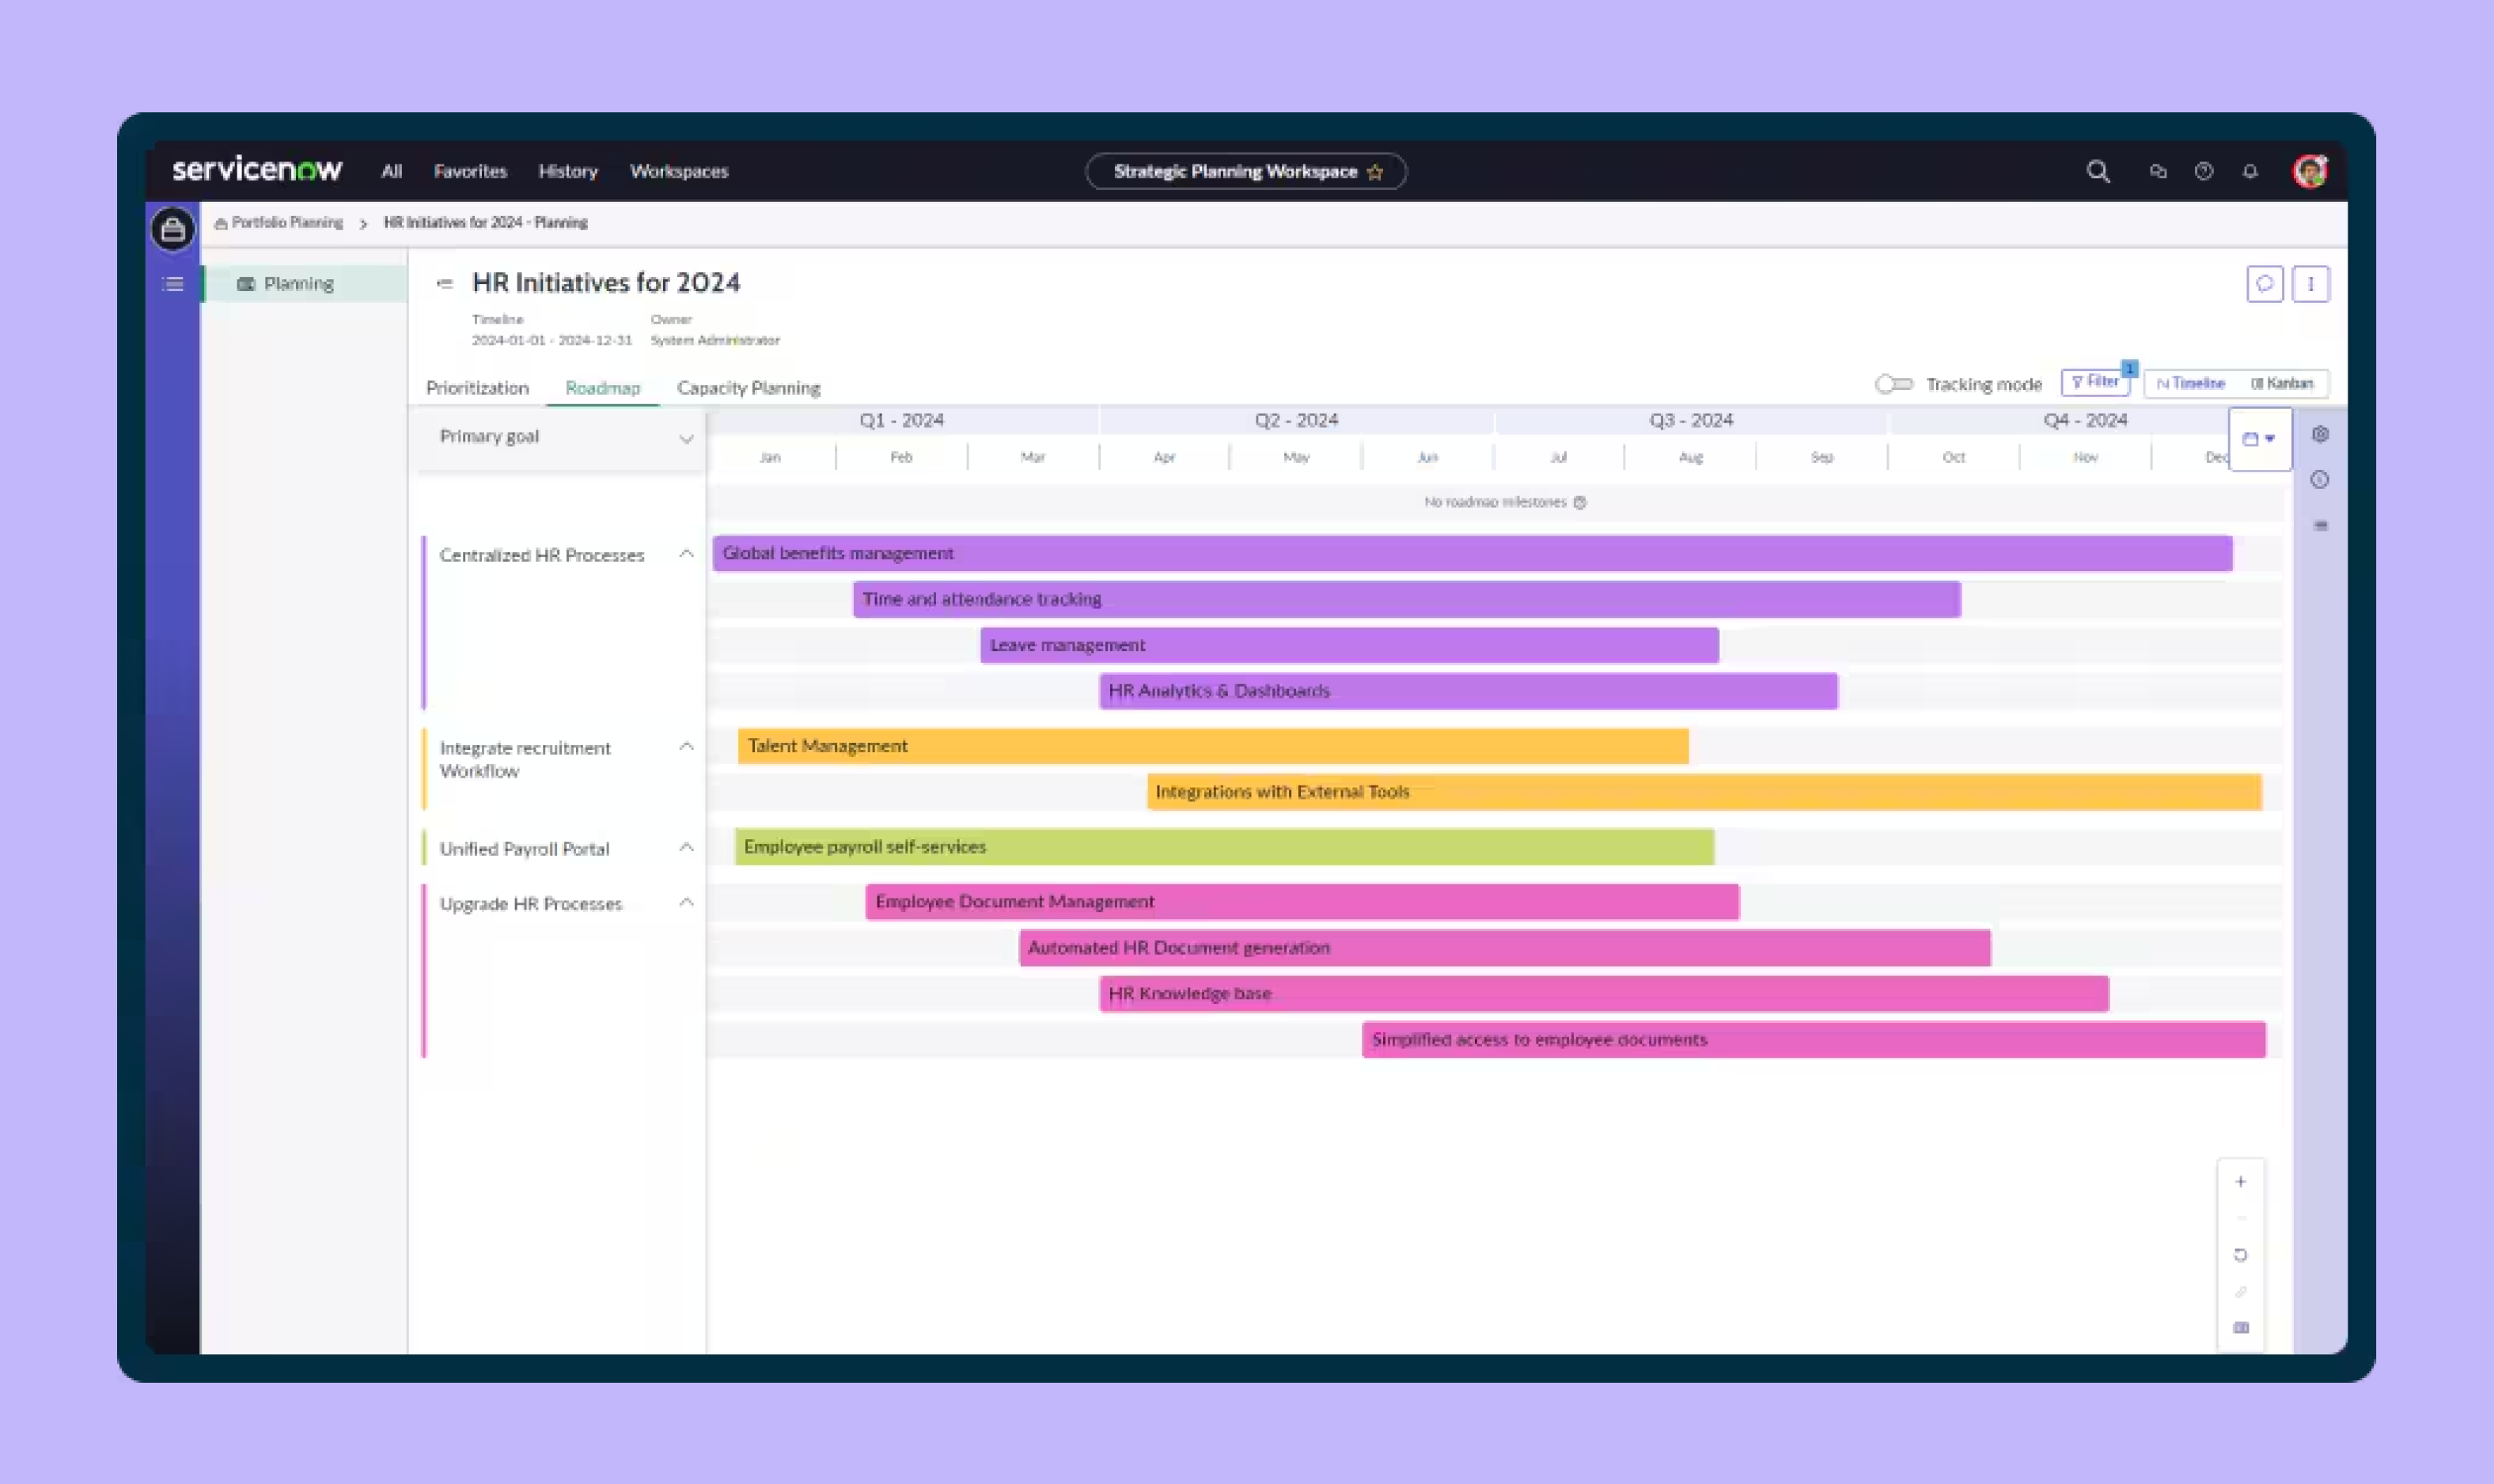Open the global search magnifier

pyautogui.click(x=2097, y=172)
